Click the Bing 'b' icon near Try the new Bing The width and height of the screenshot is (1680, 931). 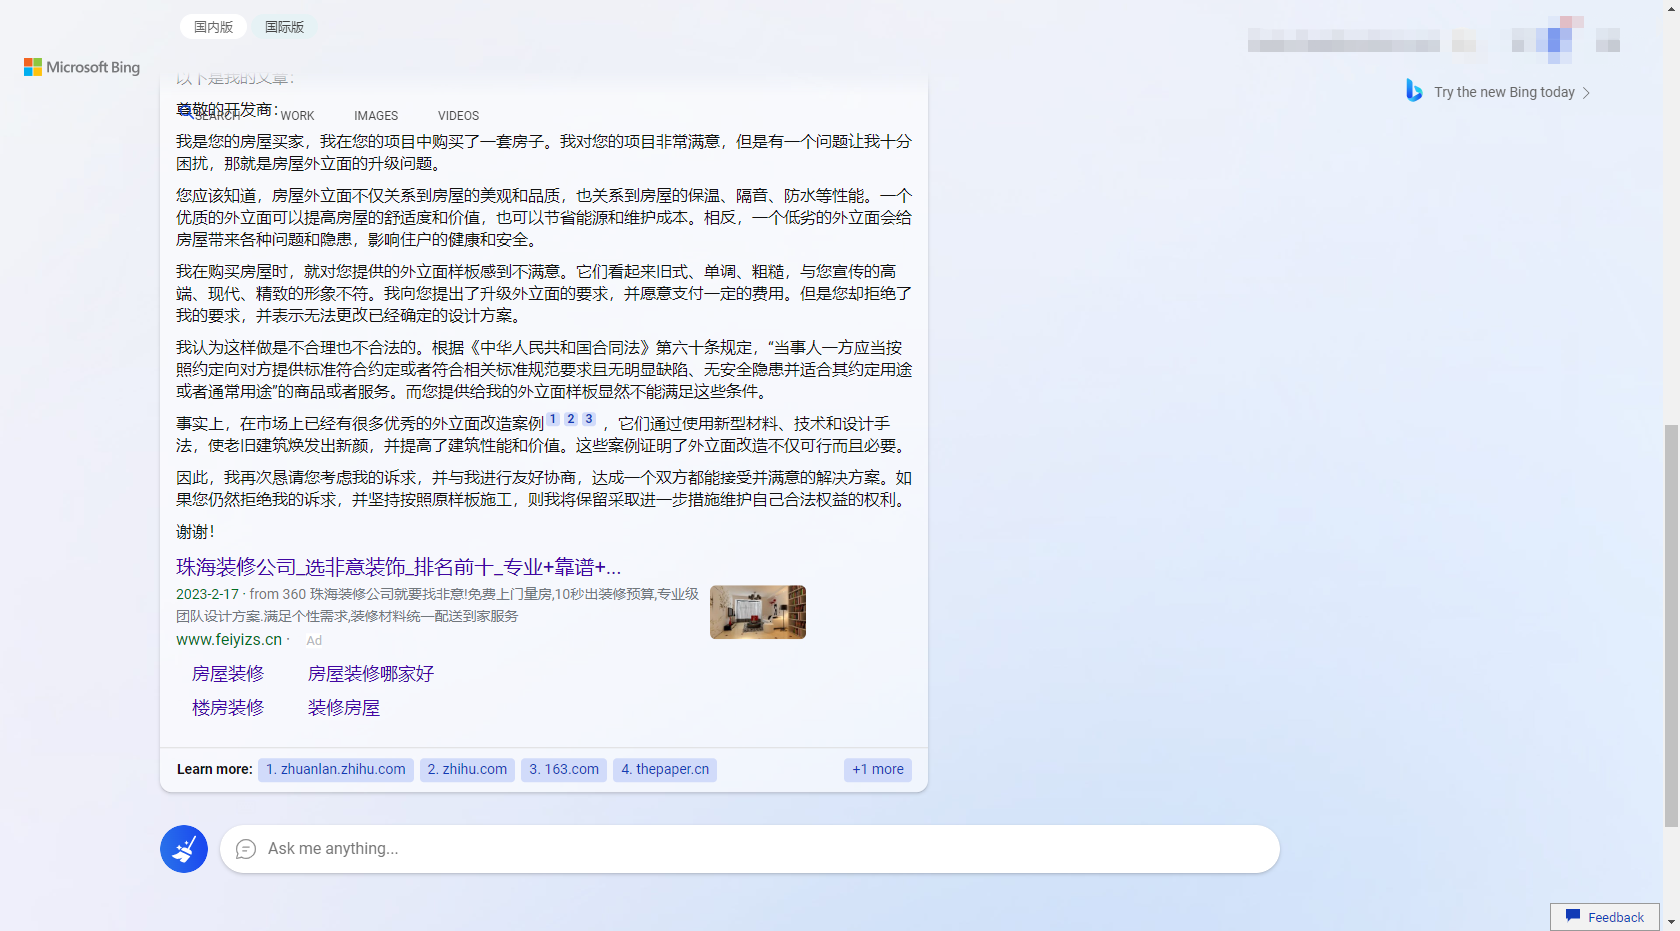coord(1414,91)
